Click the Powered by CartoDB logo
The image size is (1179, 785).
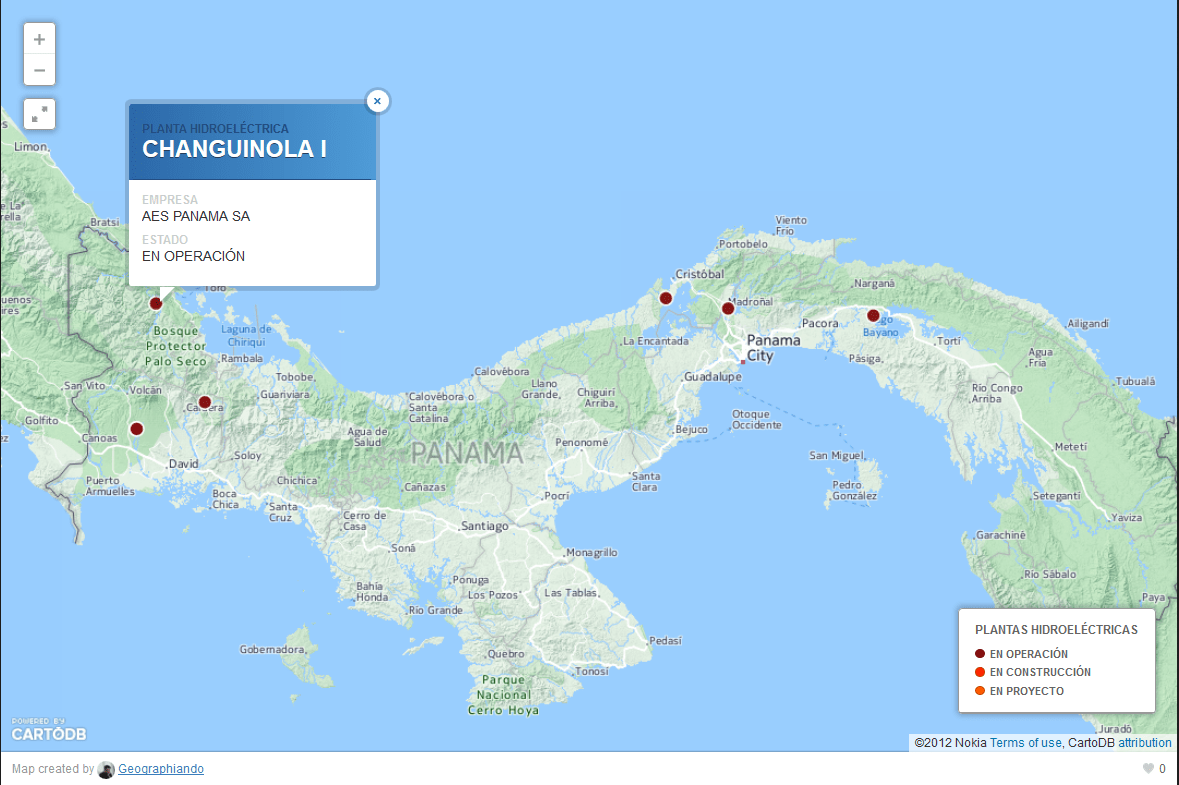click(x=48, y=730)
